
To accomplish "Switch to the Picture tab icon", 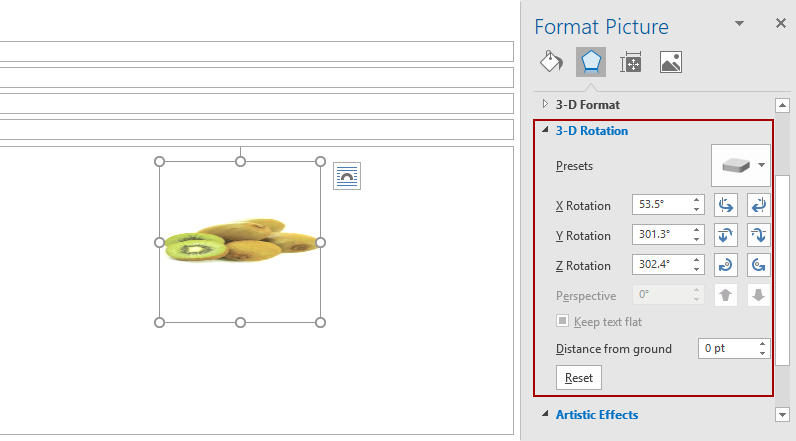I will [x=671, y=62].
